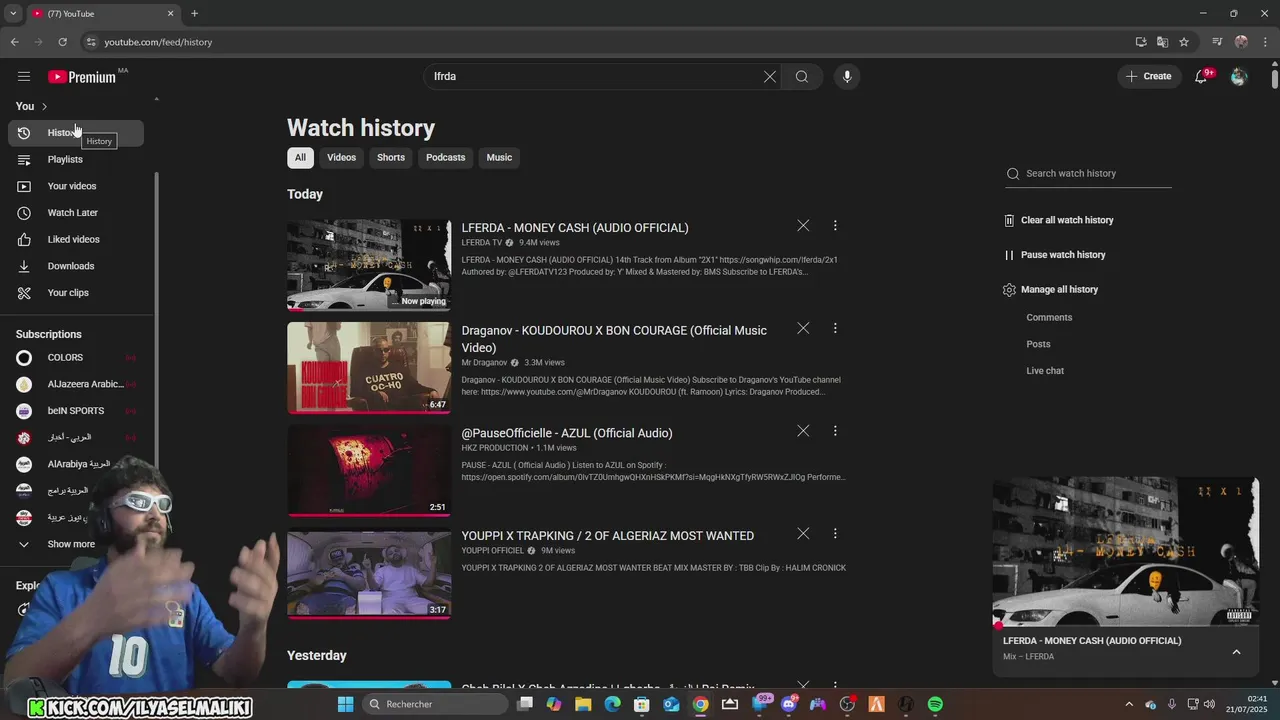Open the LFERDA TV channel link
Image resolution: width=1280 pixels, height=720 pixels.
482,243
